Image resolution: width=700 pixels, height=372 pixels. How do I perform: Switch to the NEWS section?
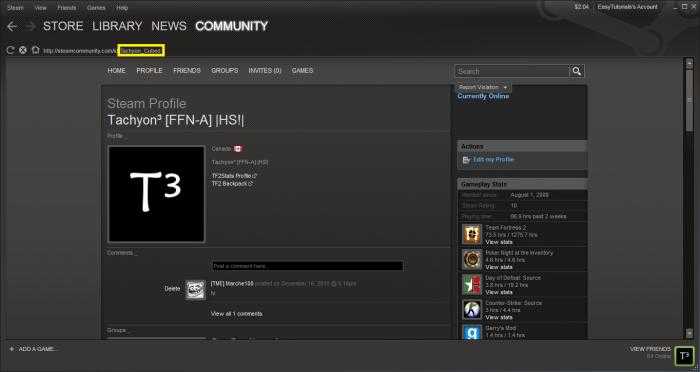point(169,26)
